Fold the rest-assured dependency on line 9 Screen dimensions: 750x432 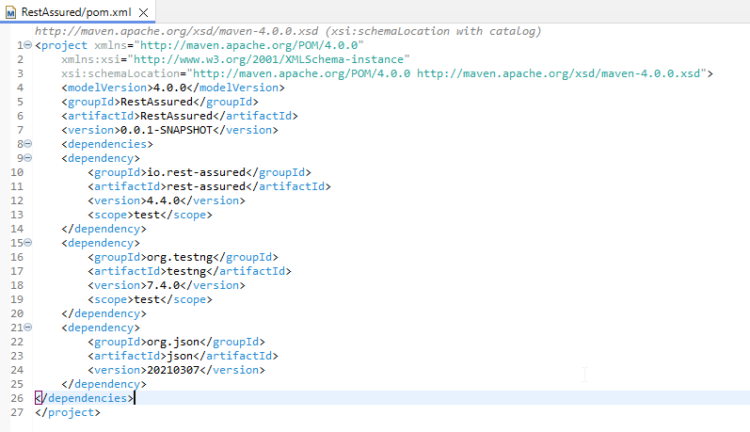[28, 158]
